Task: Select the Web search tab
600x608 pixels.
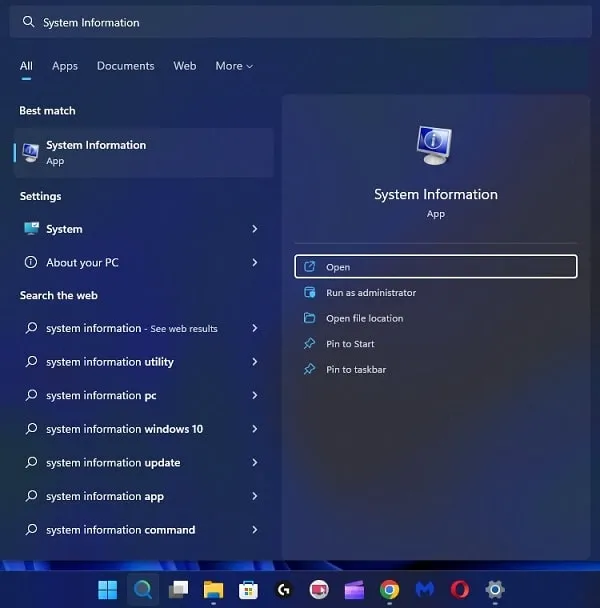Action: point(185,66)
